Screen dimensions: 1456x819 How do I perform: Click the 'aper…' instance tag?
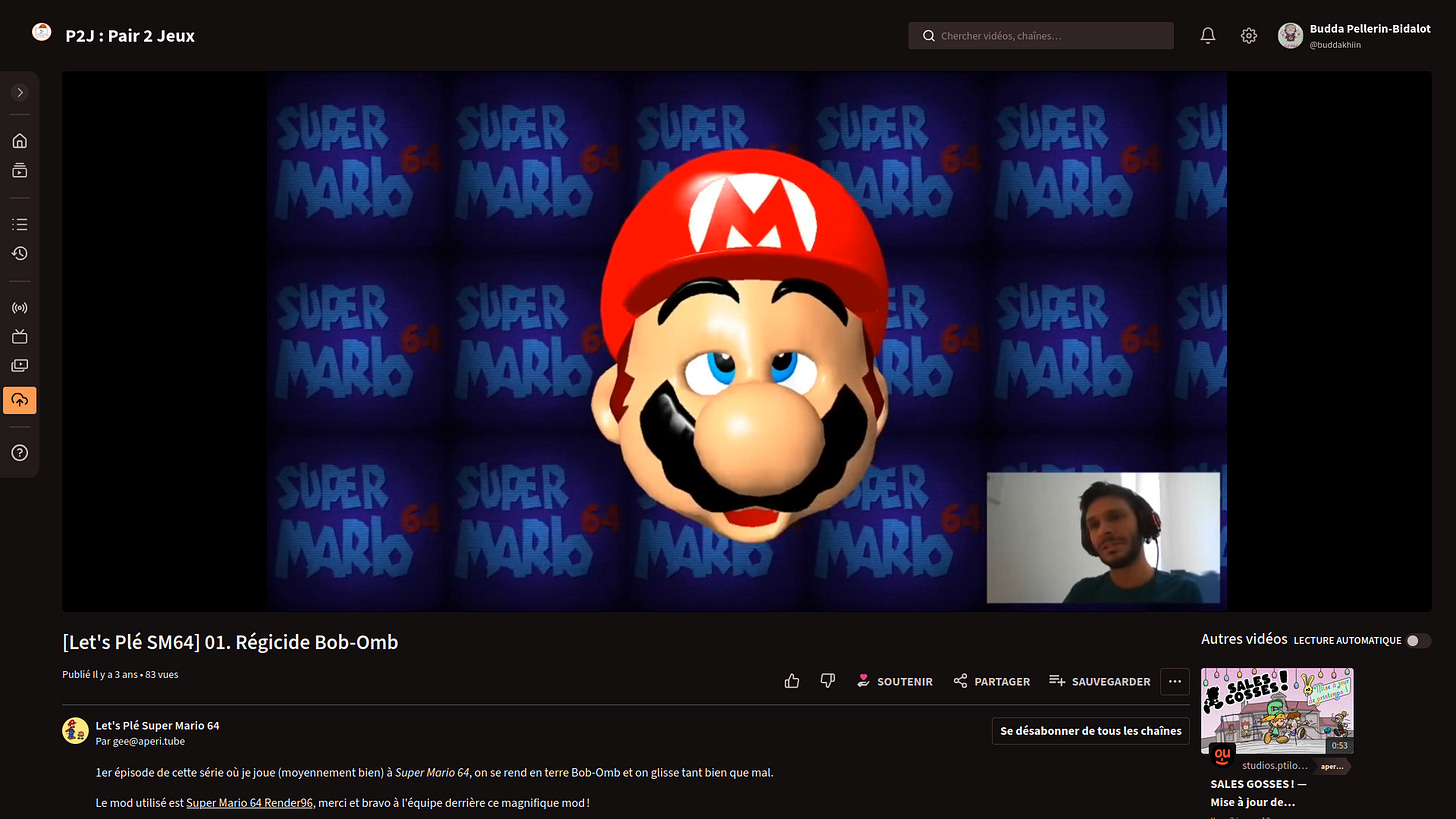click(1332, 767)
